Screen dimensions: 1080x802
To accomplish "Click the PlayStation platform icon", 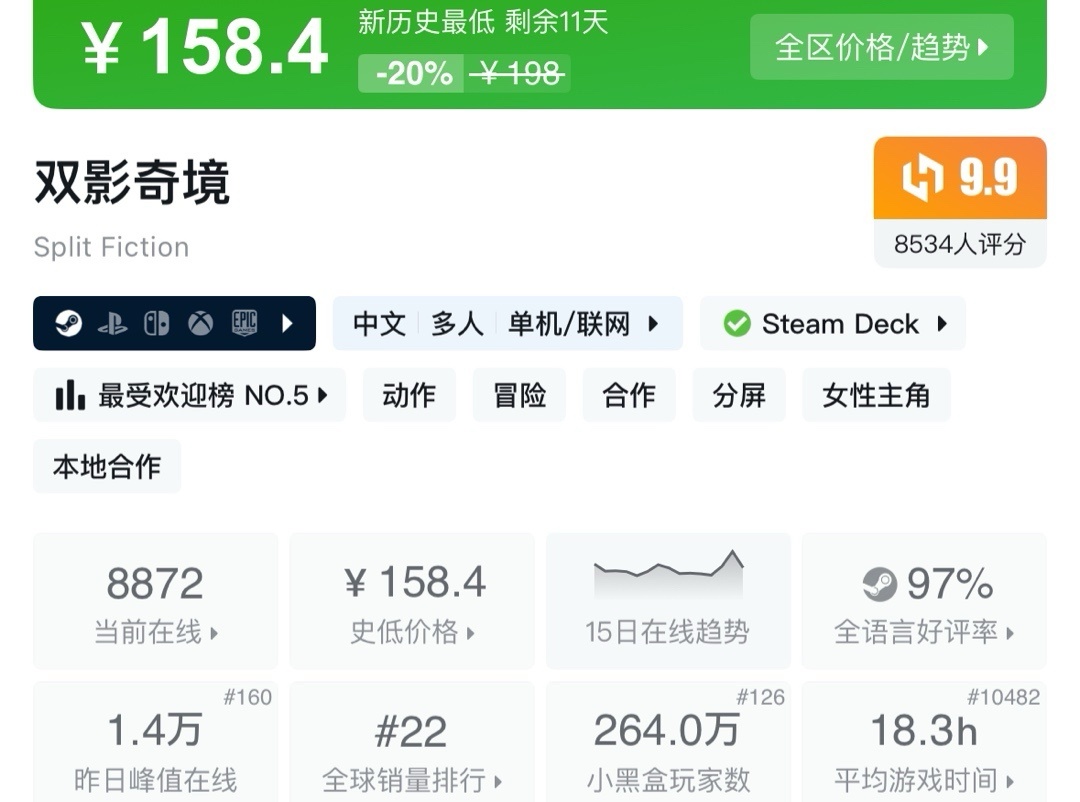I will click(x=112, y=323).
